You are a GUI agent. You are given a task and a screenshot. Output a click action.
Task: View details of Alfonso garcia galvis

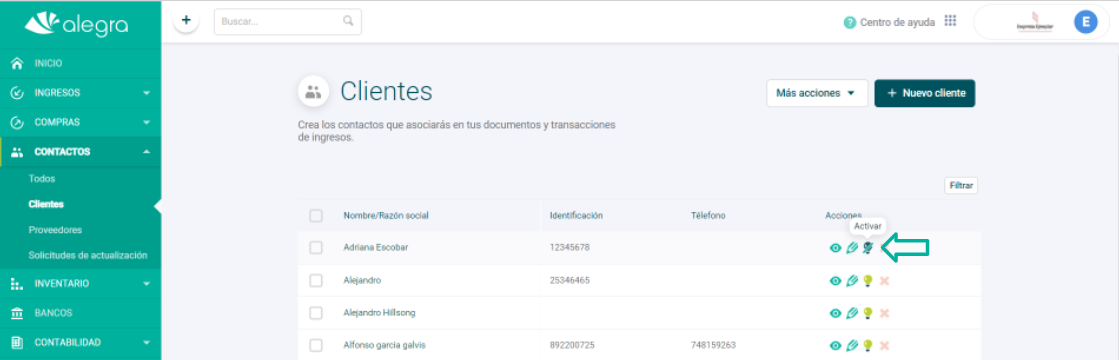click(836, 346)
